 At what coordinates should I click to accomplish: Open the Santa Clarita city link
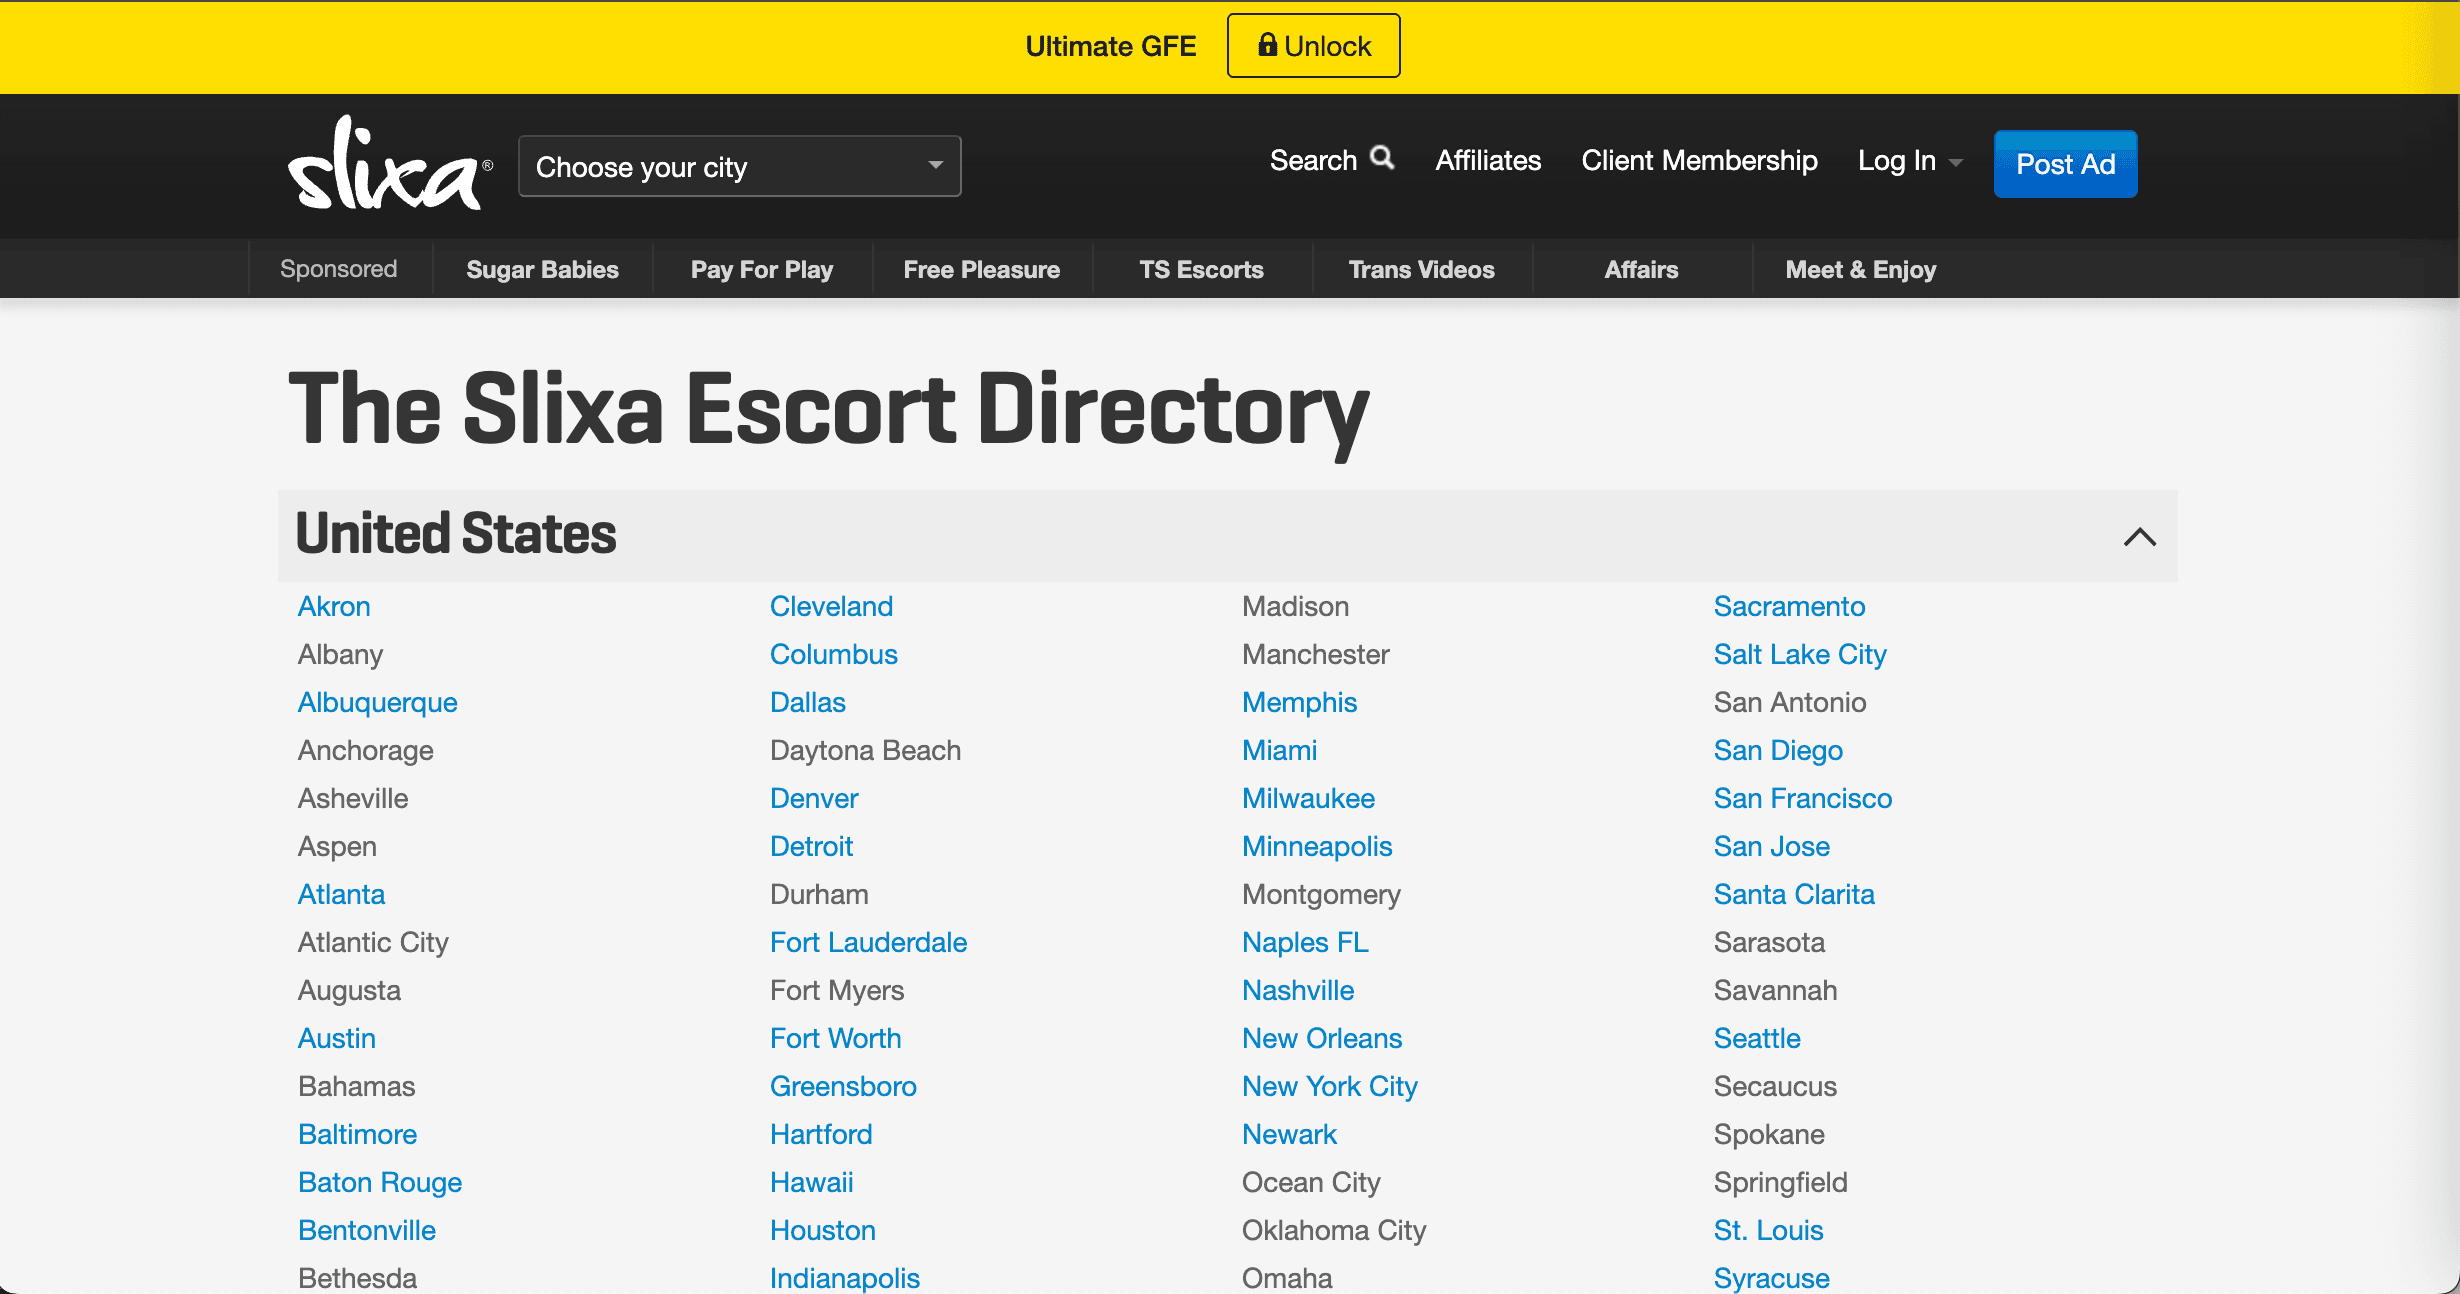pyautogui.click(x=1794, y=894)
